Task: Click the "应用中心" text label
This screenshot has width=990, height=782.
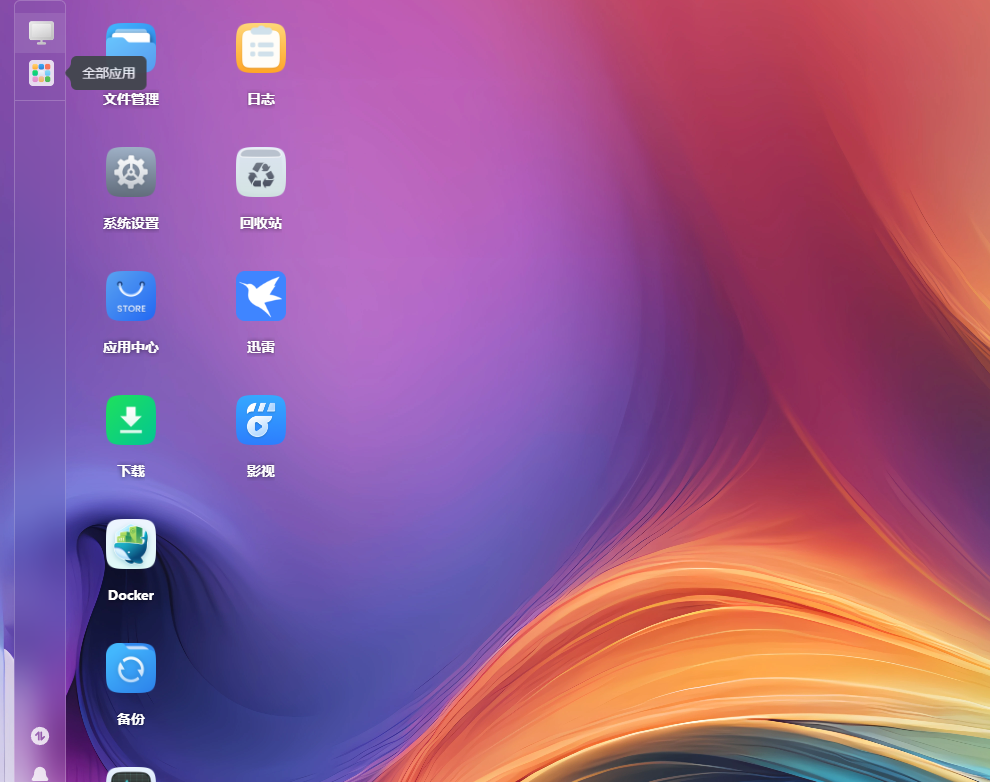Action: pyautogui.click(x=131, y=347)
